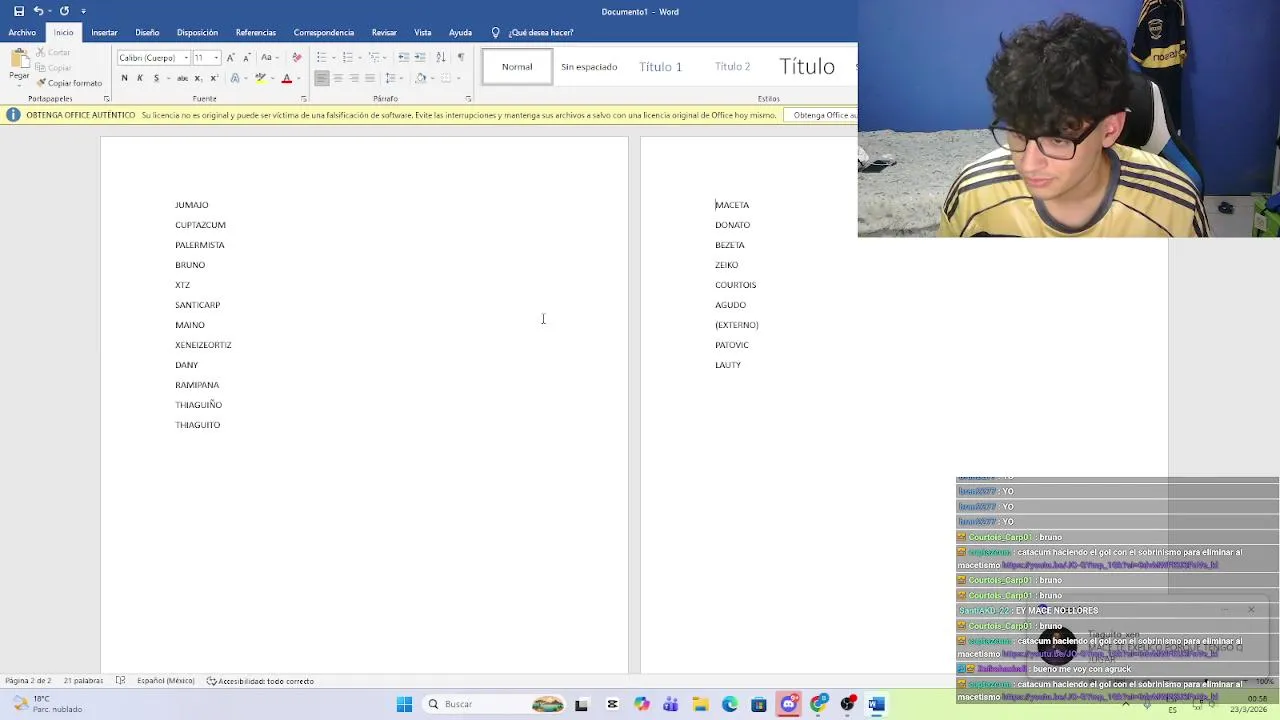The height and width of the screenshot is (720, 1280).
Task: Clear all formatting eraser icon
Action: click(x=297, y=57)
